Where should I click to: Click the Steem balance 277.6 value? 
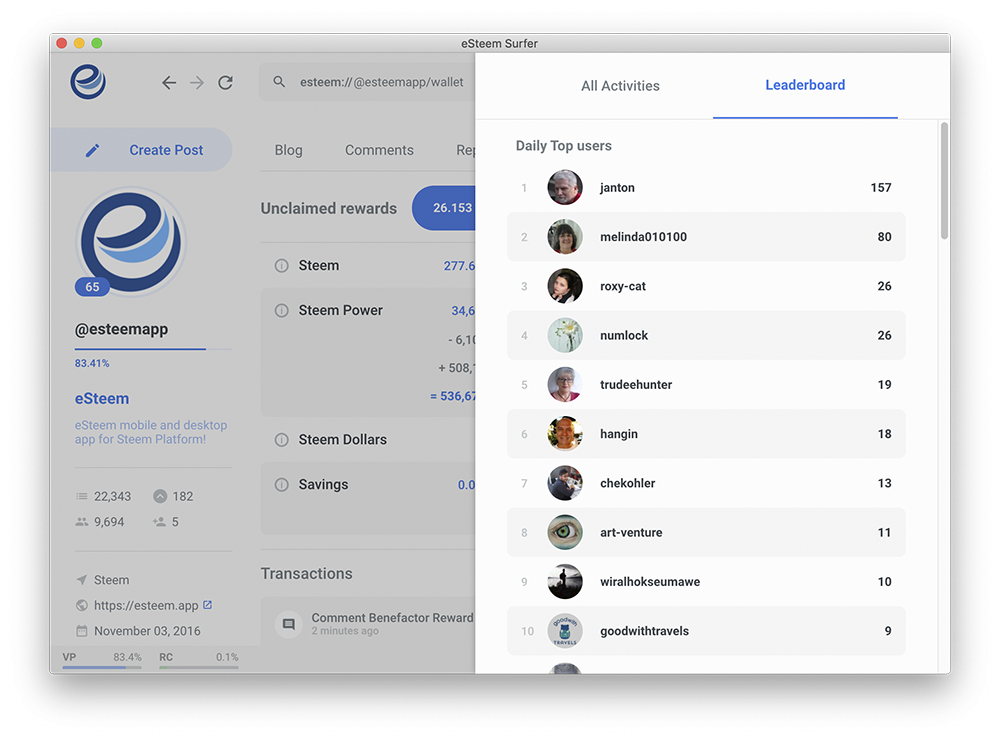tap(459, 265)
